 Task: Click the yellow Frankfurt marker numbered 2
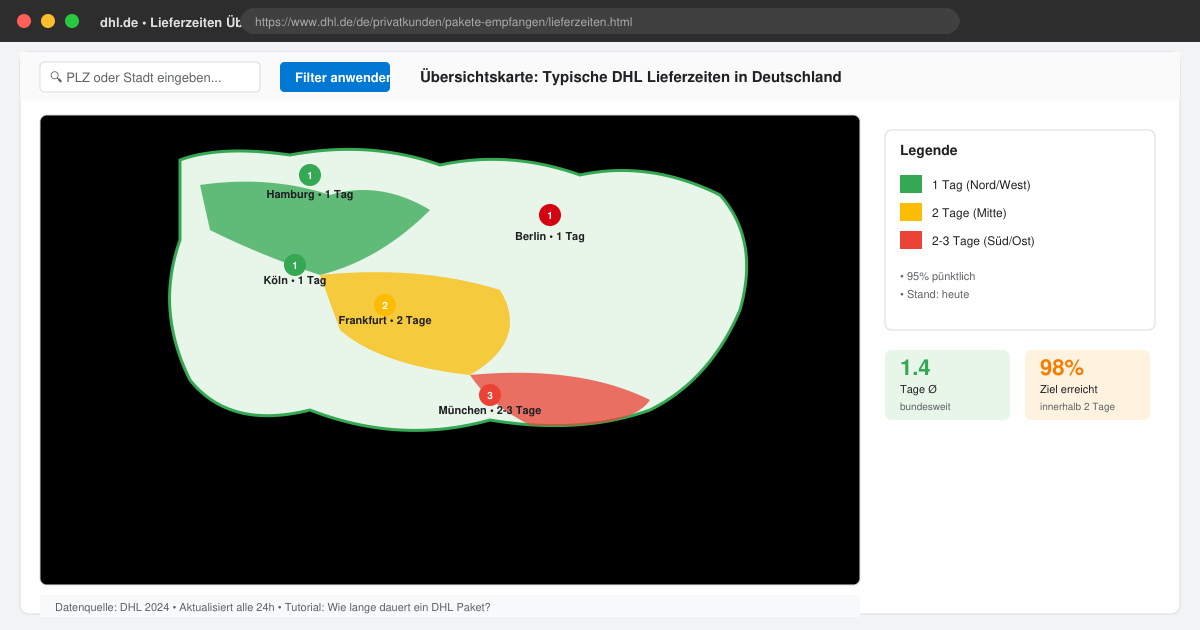point(385,305)
